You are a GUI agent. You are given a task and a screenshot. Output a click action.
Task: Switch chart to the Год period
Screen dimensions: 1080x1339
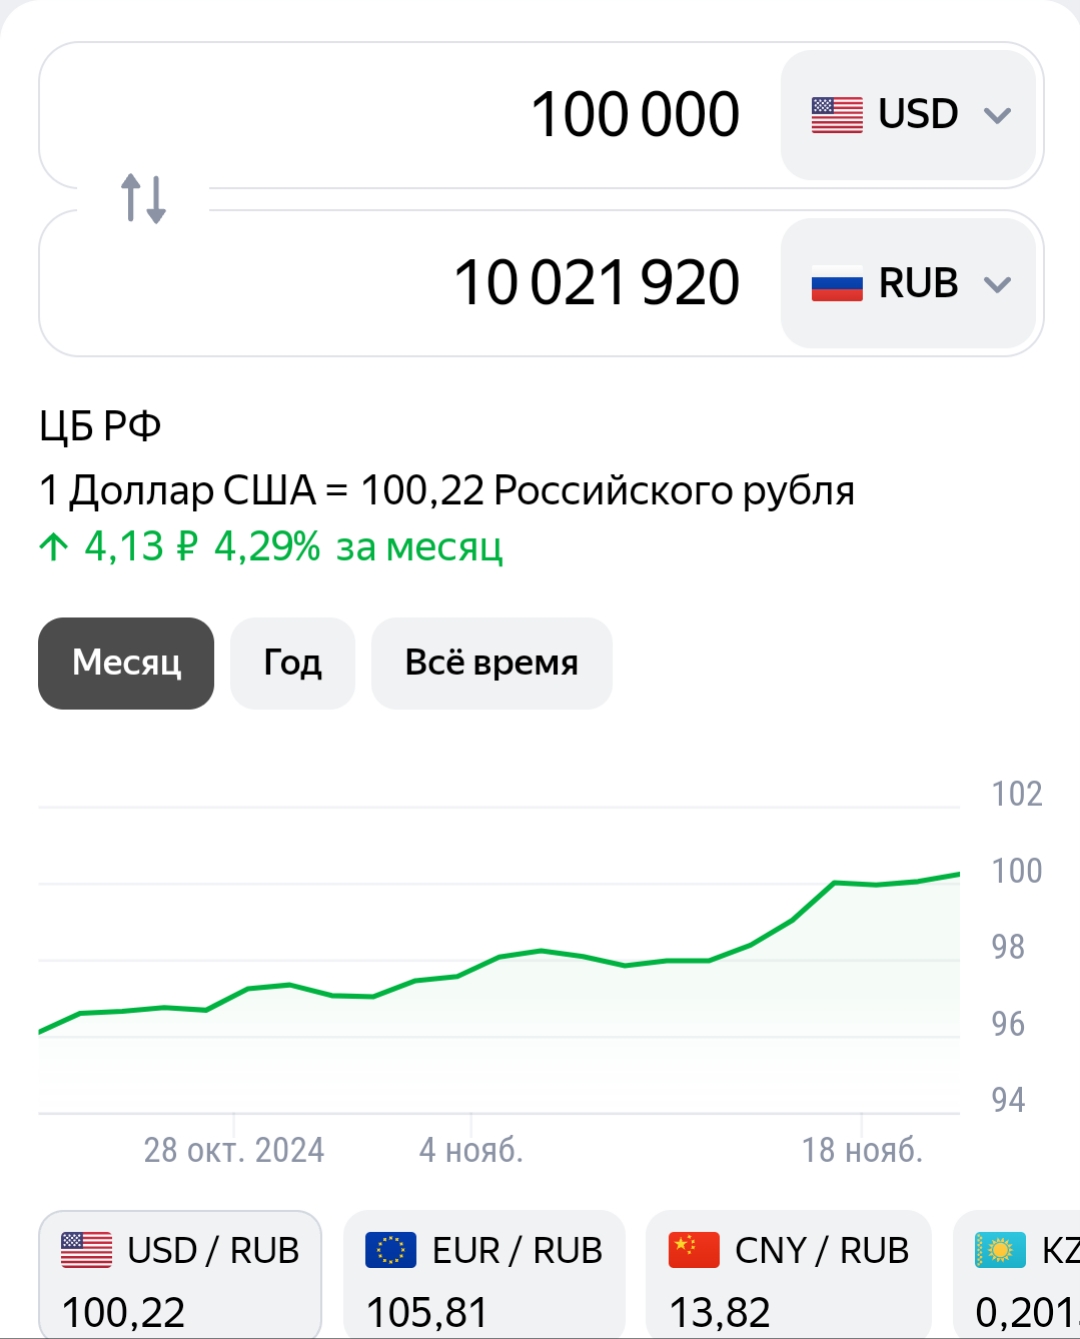[292, 663]
